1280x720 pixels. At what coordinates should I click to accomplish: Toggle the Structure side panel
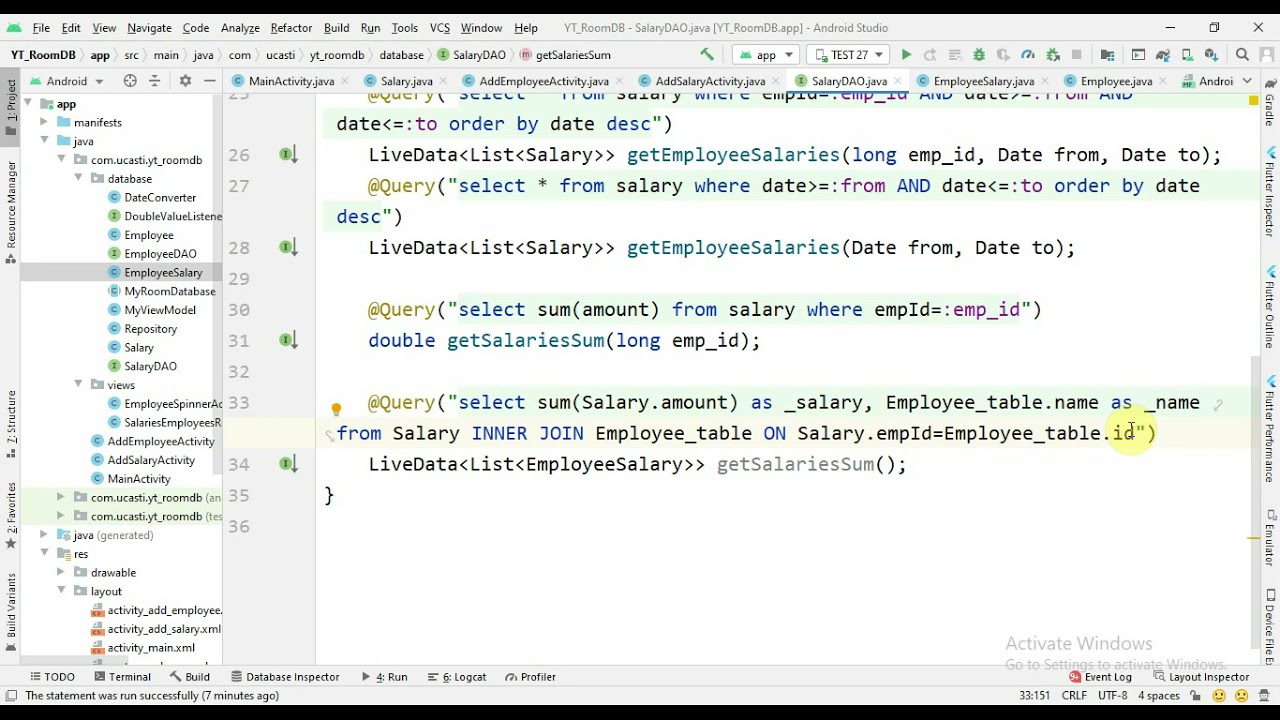(11, 422)
